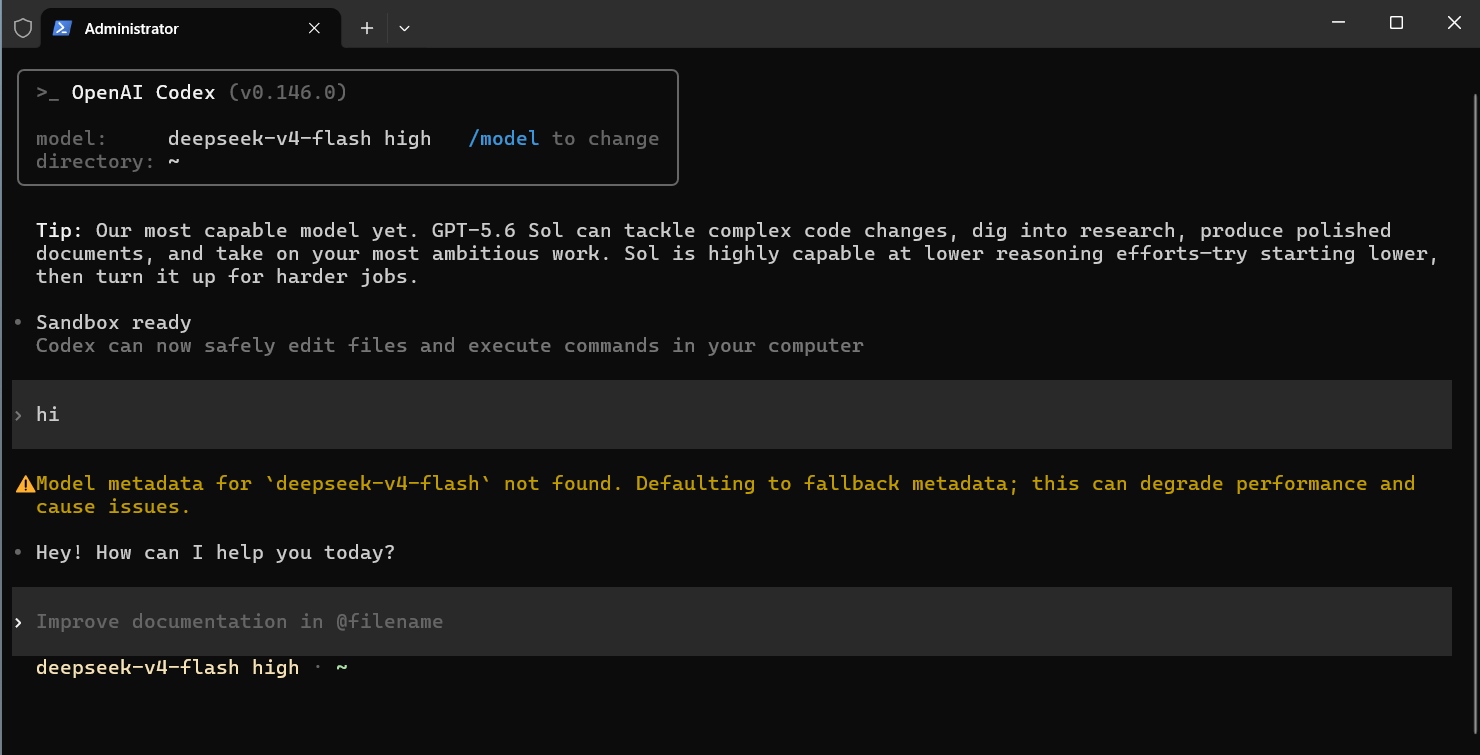The image size is (1480, 755).
Task: Click the prompt chevron before input field
Action: point(18,622)
